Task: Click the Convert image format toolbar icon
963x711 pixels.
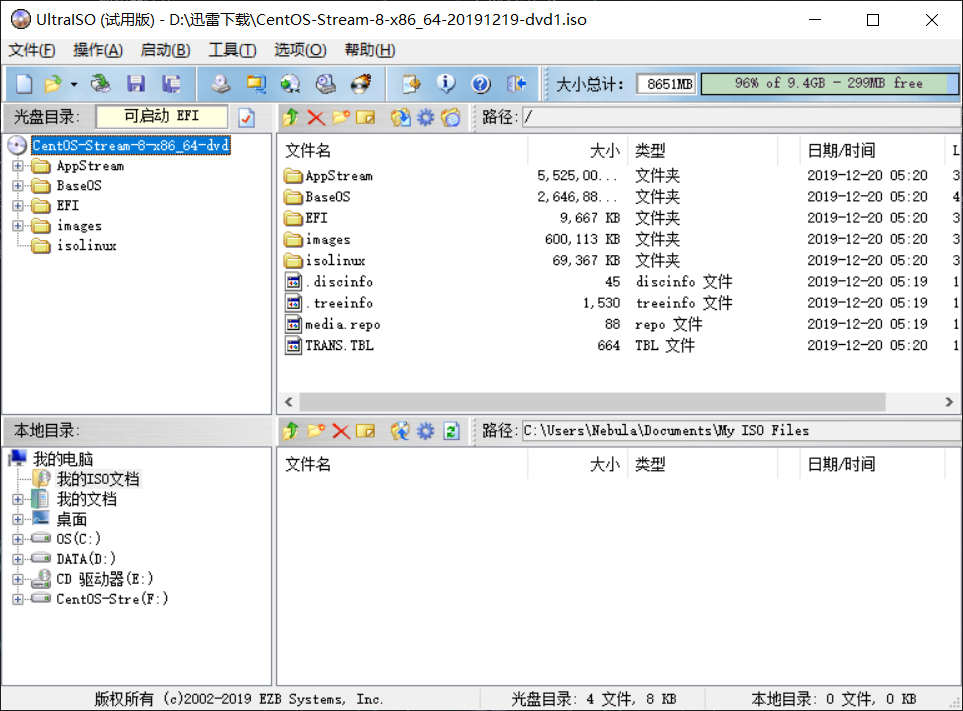Action: click(255, 84)
